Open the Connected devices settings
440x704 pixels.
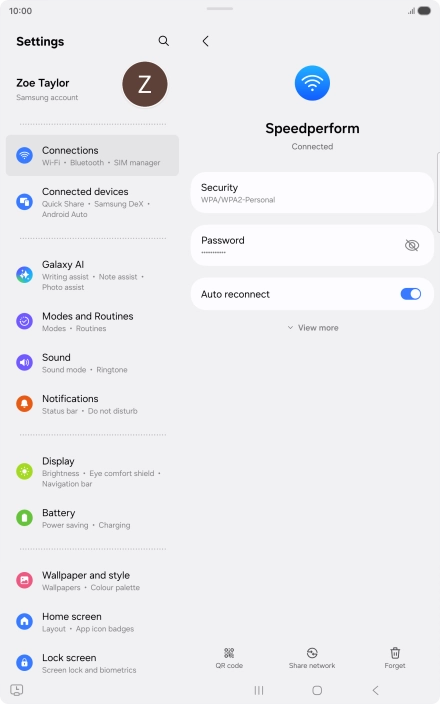tap(92, 202)
